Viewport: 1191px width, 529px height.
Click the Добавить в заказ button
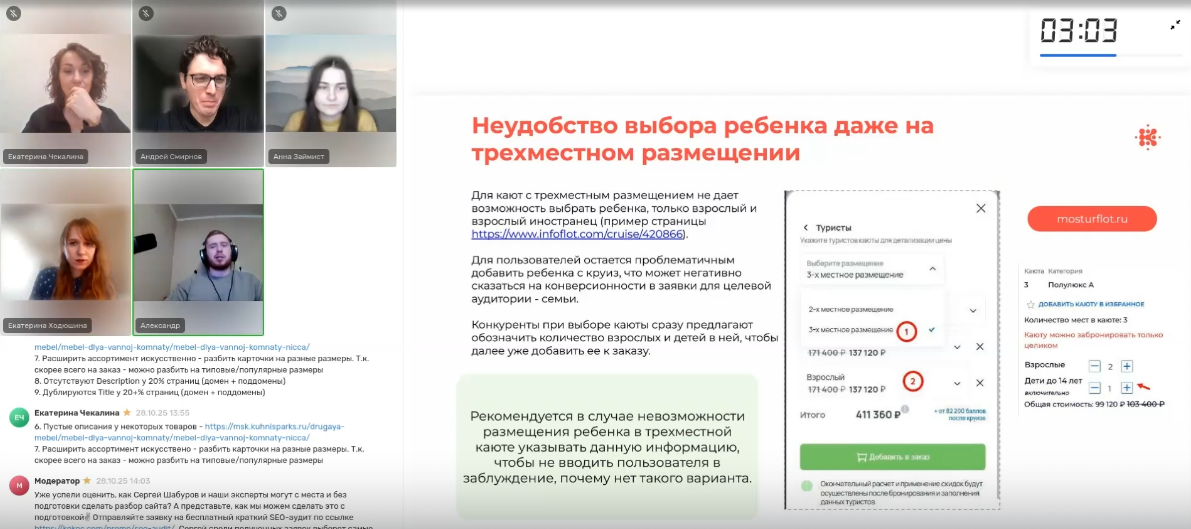892,457
